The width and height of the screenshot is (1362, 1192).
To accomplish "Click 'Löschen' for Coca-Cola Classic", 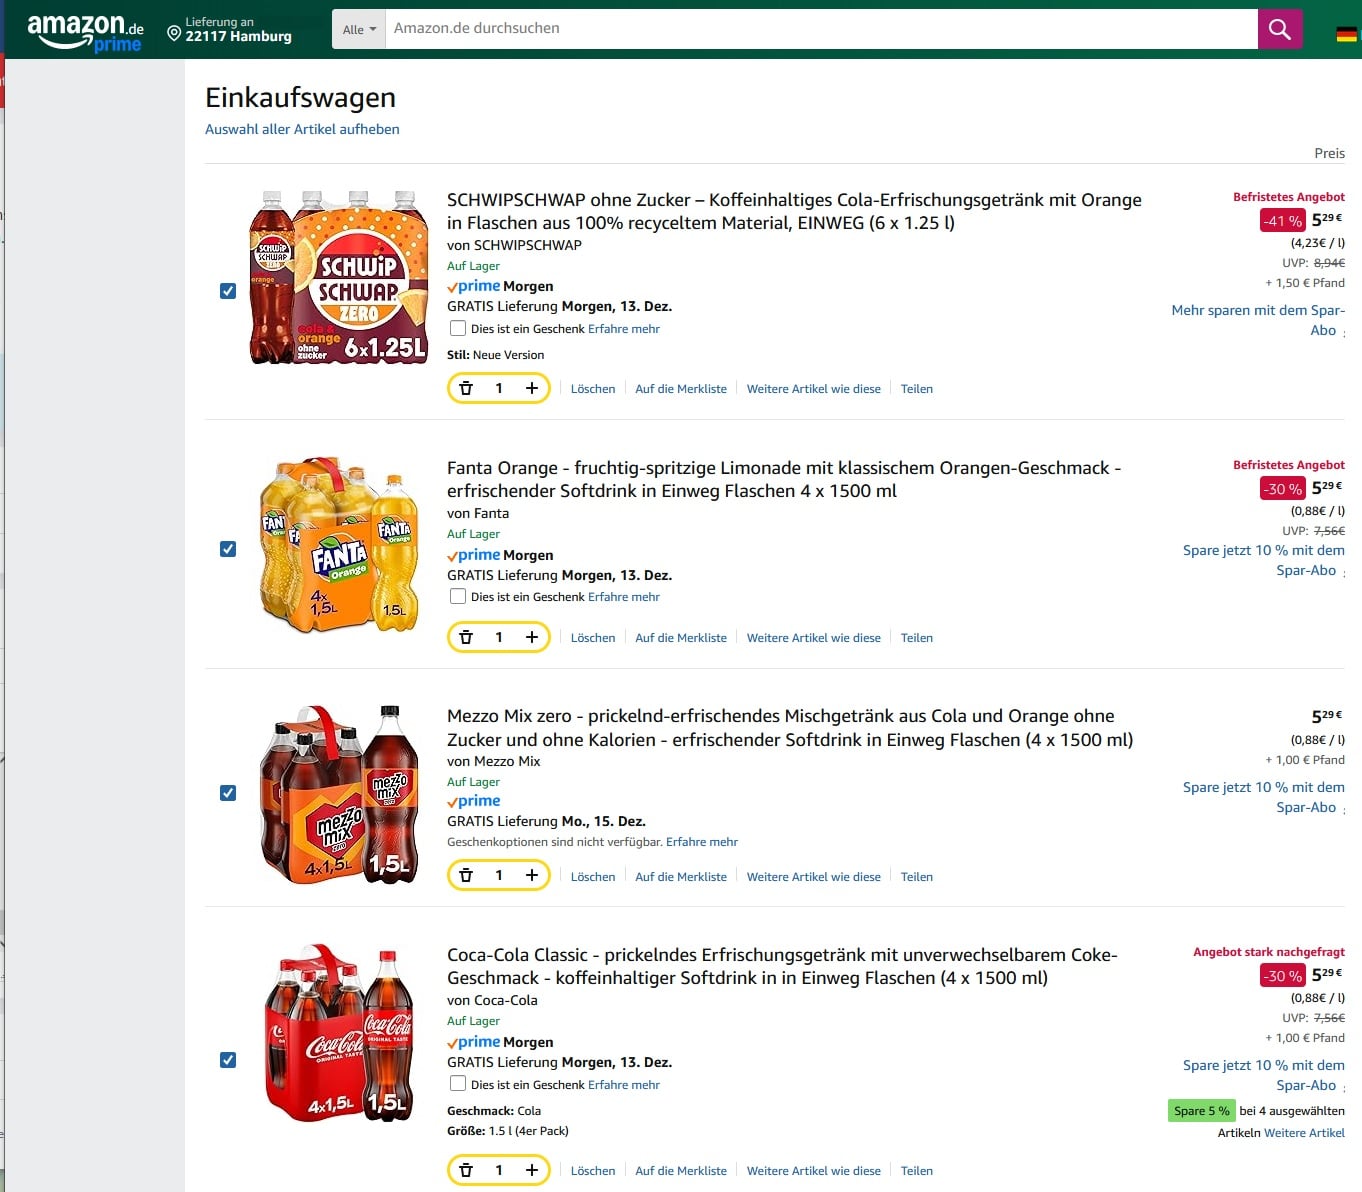I will coord(593,1171).
